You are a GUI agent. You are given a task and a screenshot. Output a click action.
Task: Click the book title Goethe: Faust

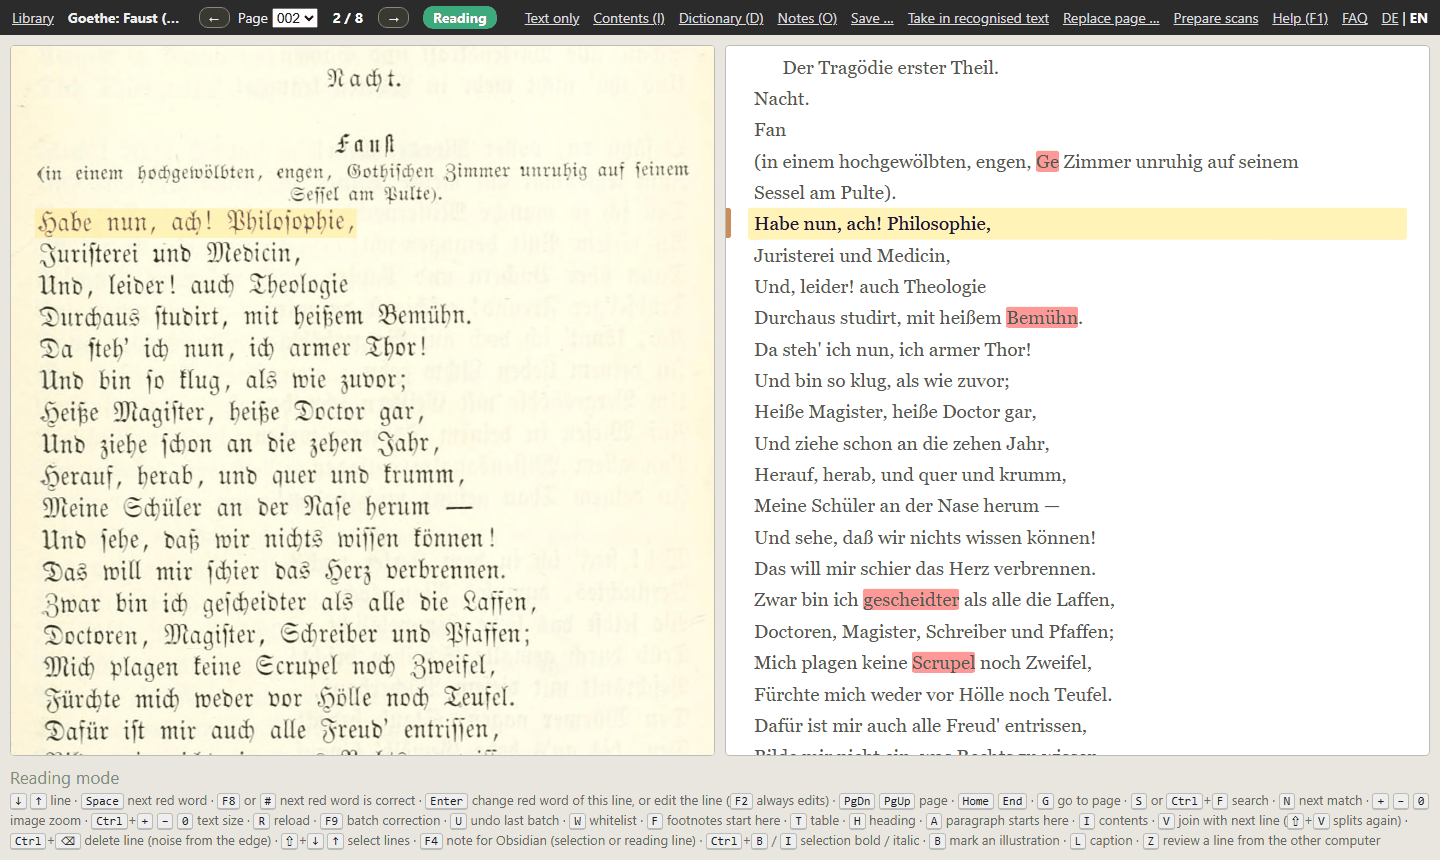click(124, 18)
